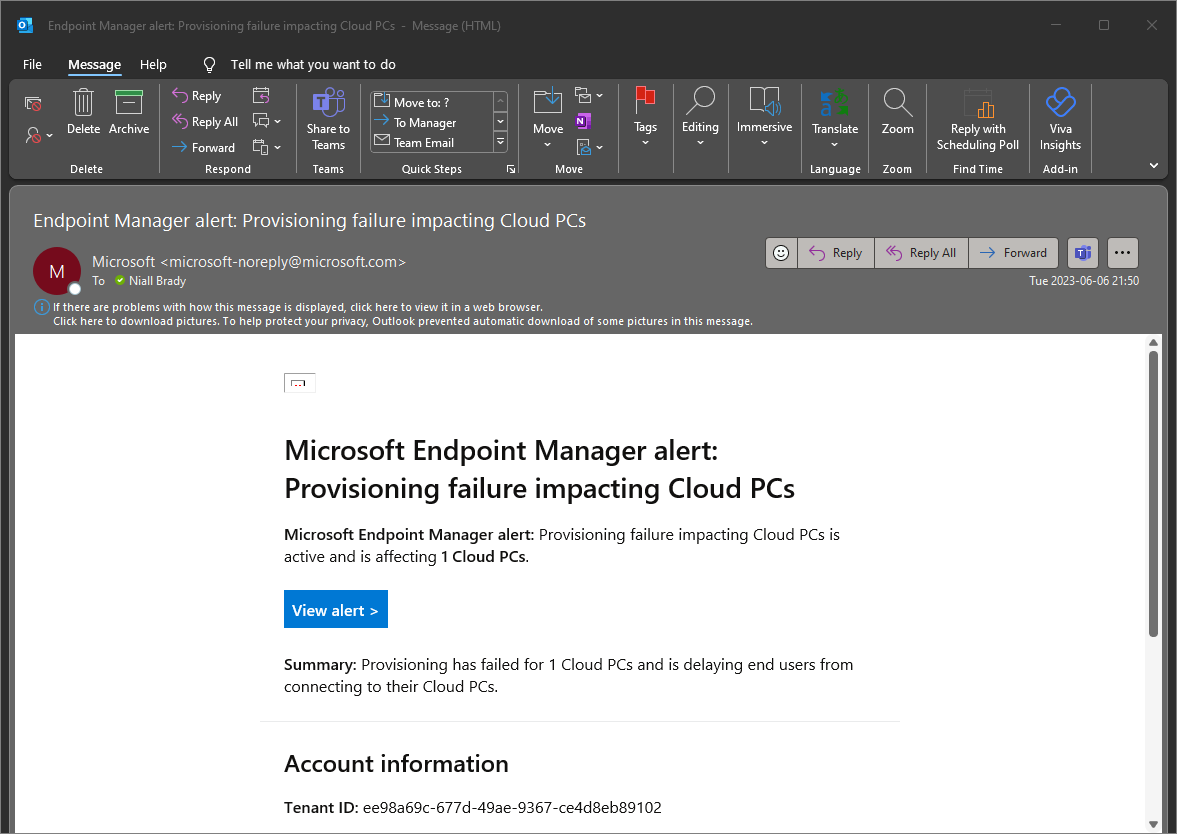Open the File menu tab
This screenshot has height=834, width=1177.
32,65
